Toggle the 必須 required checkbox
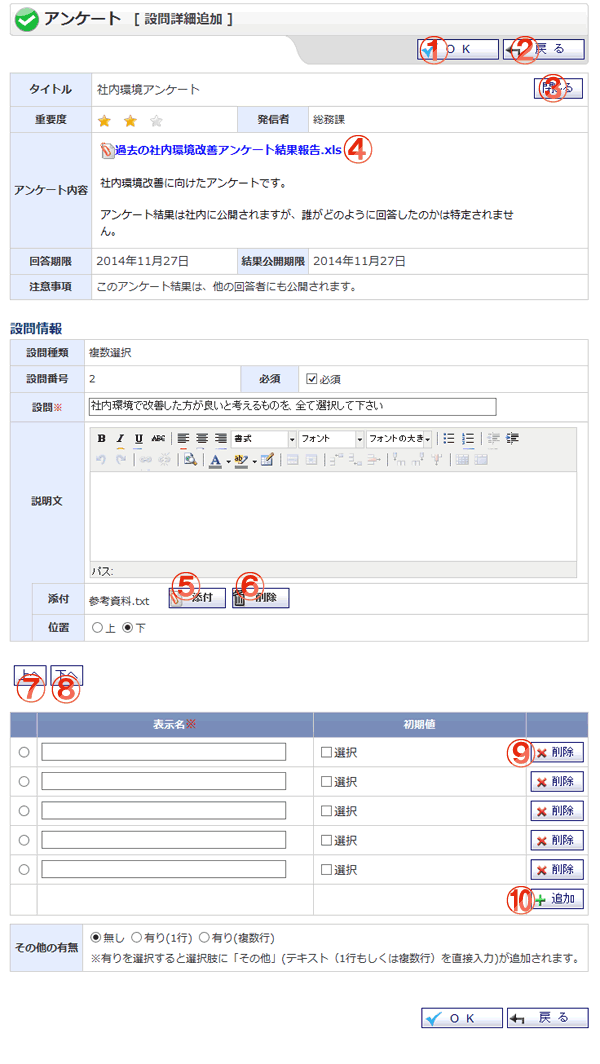Screen dimensions: 600x1064 pyautogui.click(x=312, y=379)
